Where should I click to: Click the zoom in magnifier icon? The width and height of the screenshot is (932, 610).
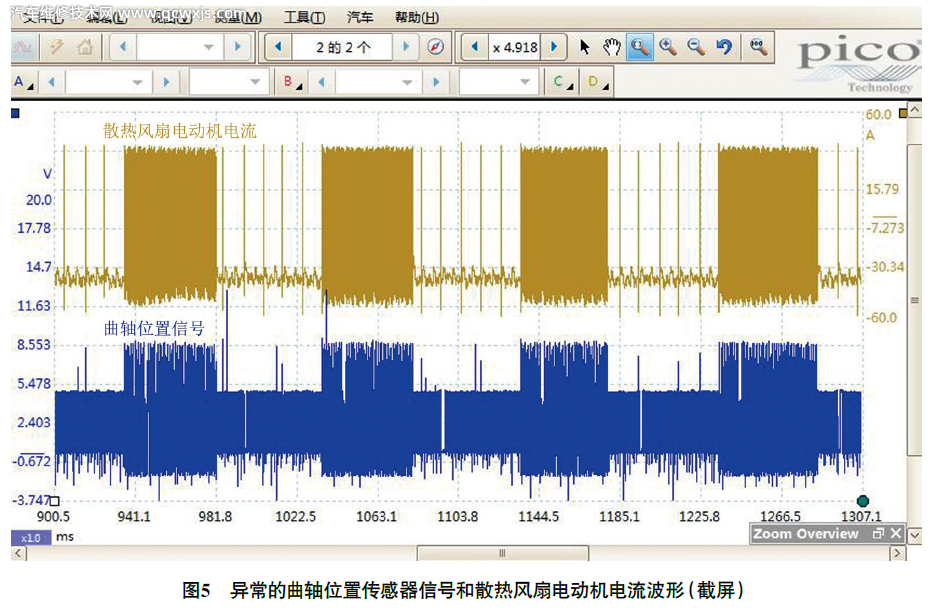tap(667, 47)
